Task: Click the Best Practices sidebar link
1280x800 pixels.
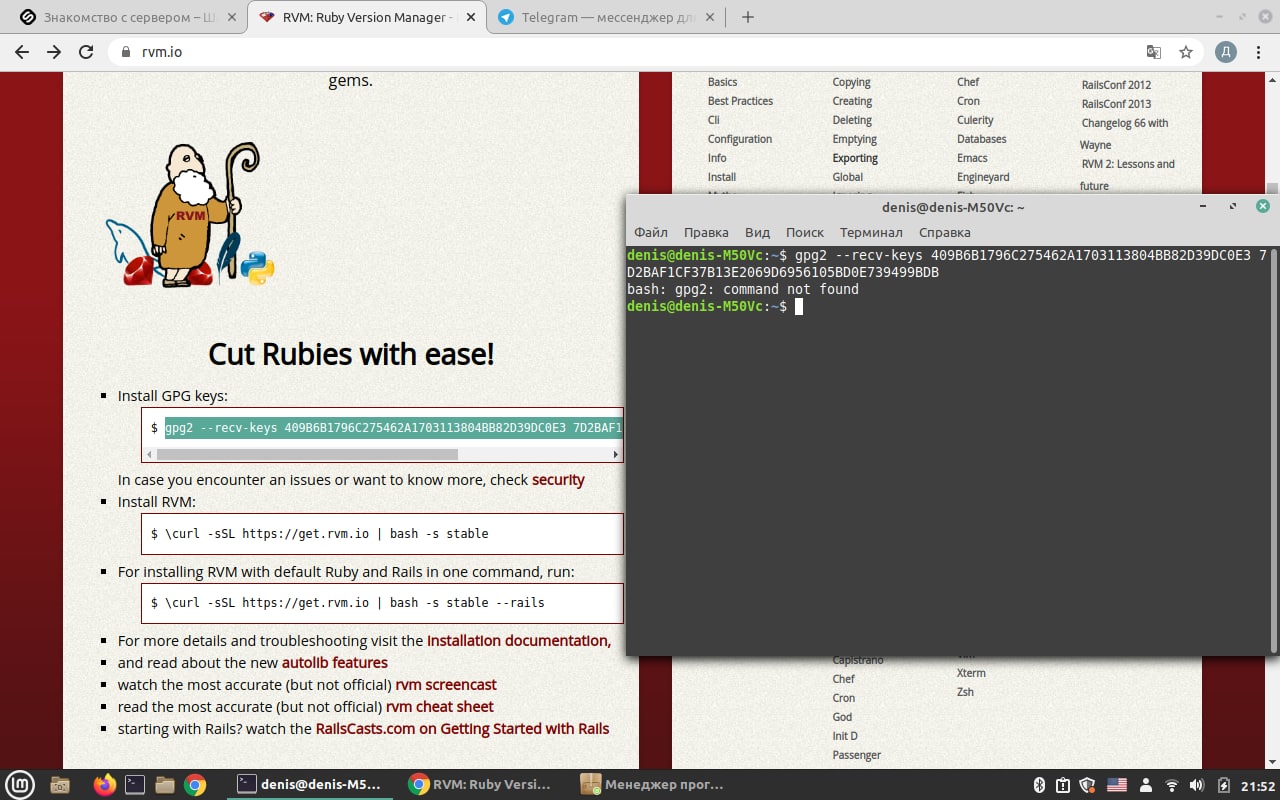Action: pos(740,101)
